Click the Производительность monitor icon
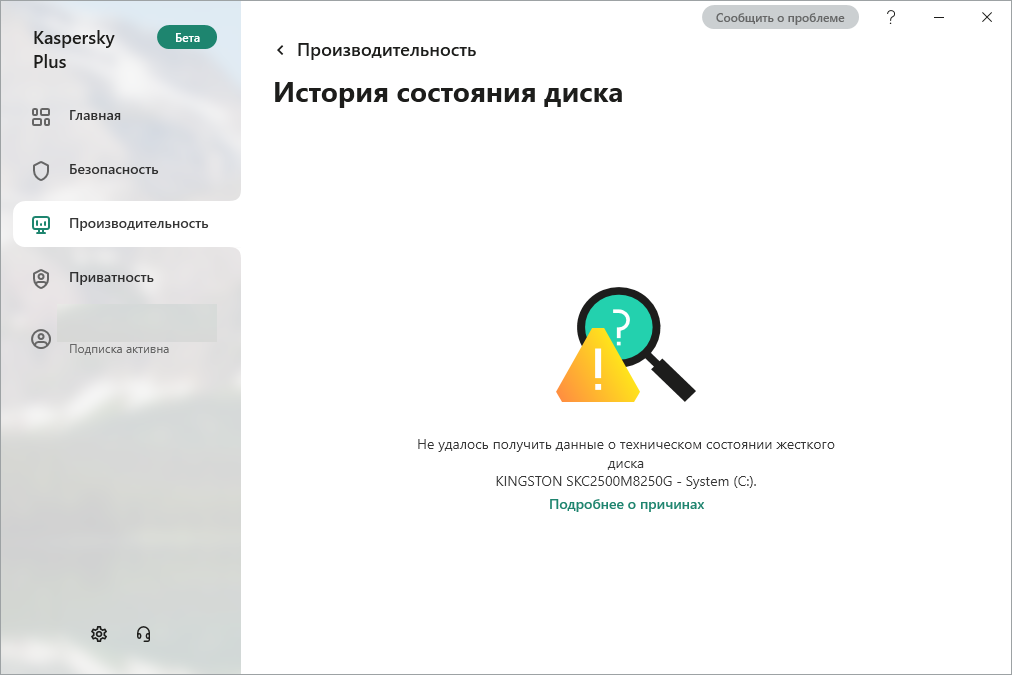 pos(41,225)
